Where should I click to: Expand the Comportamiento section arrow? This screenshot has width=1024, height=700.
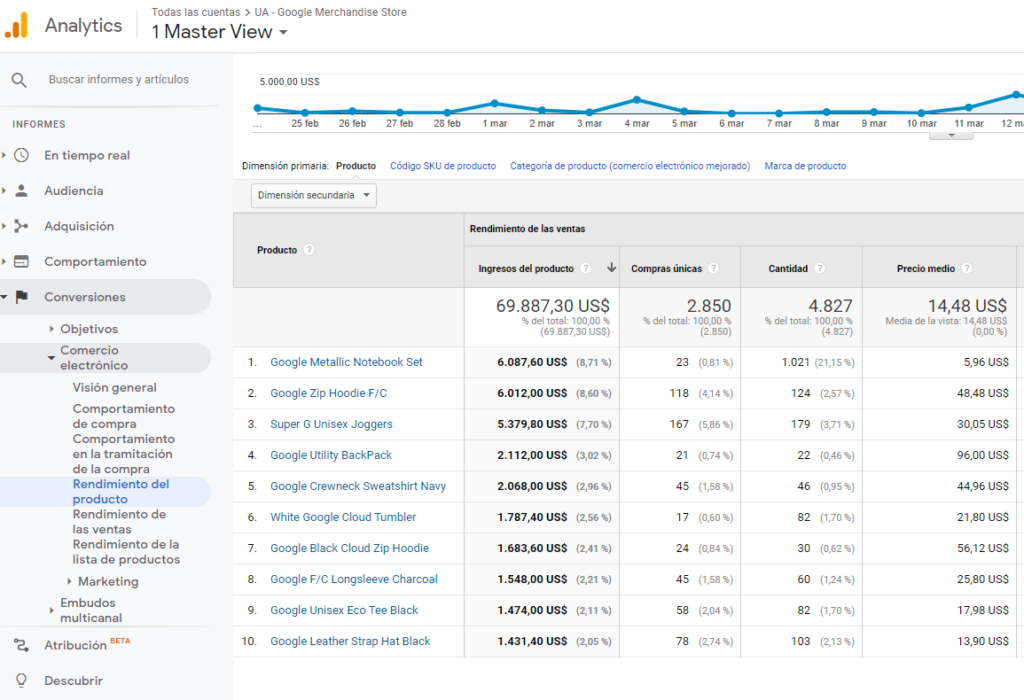[4, 261]
